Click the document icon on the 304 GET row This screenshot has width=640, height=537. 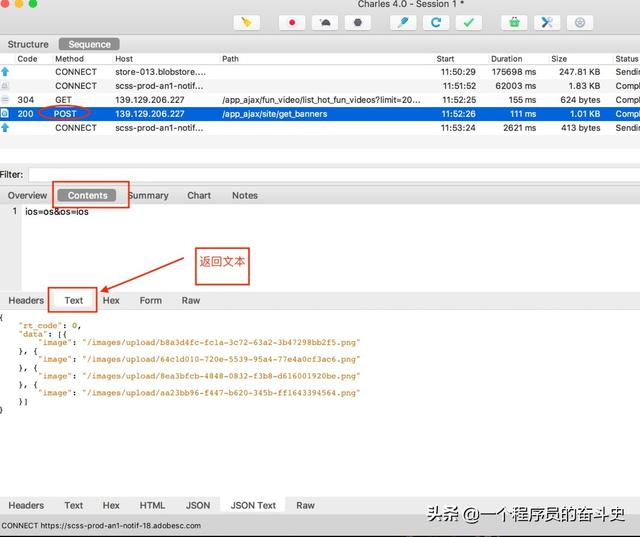[5, 100]
